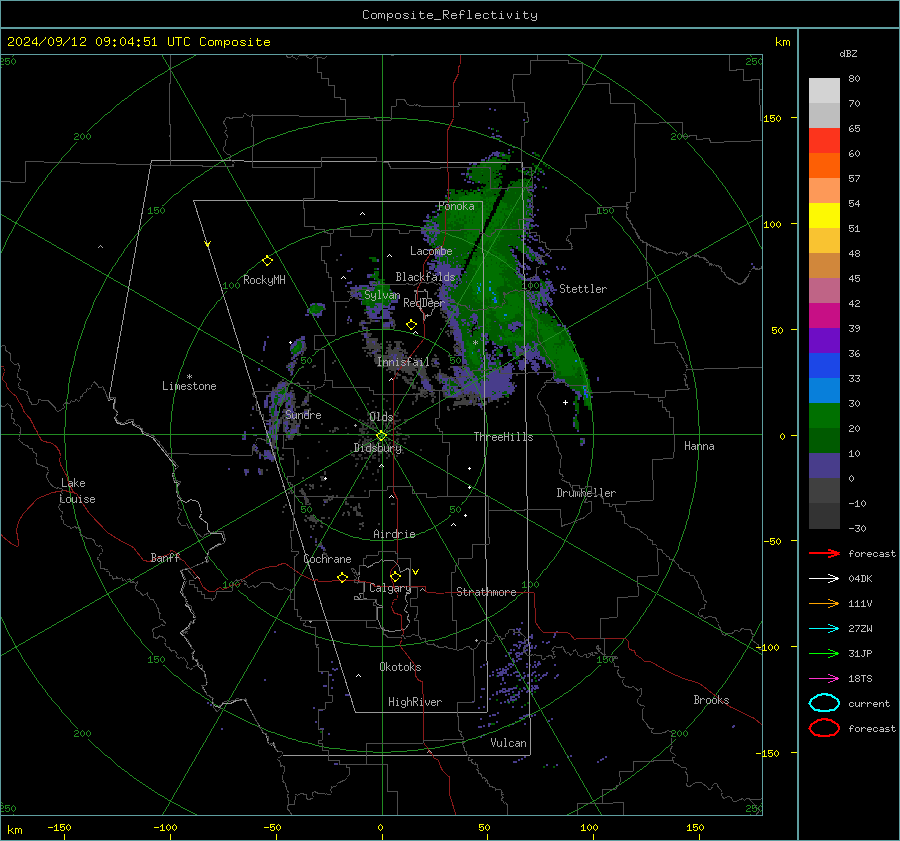Image resolution: width=900 pixels, height=841 pixels.
Task: Click the Lacombe city label
Action: tap(431, 251)
